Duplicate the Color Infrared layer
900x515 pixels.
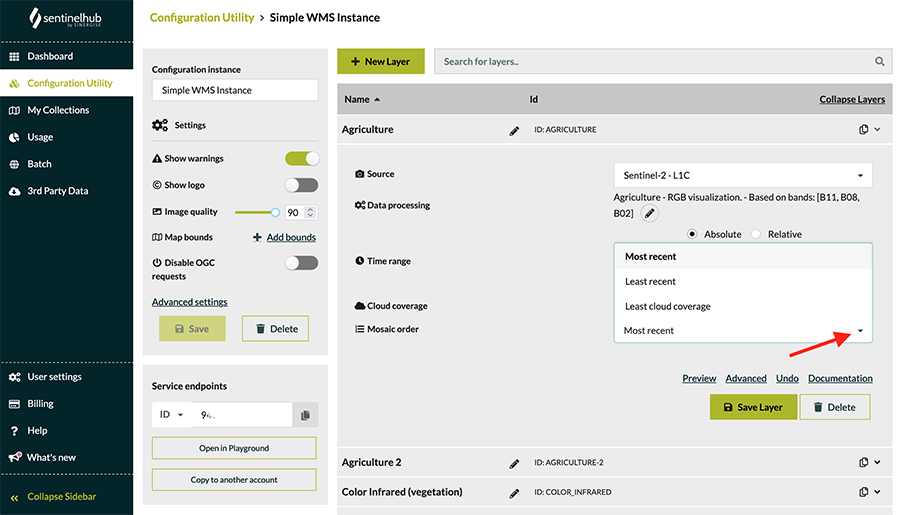tap(863, 492)
